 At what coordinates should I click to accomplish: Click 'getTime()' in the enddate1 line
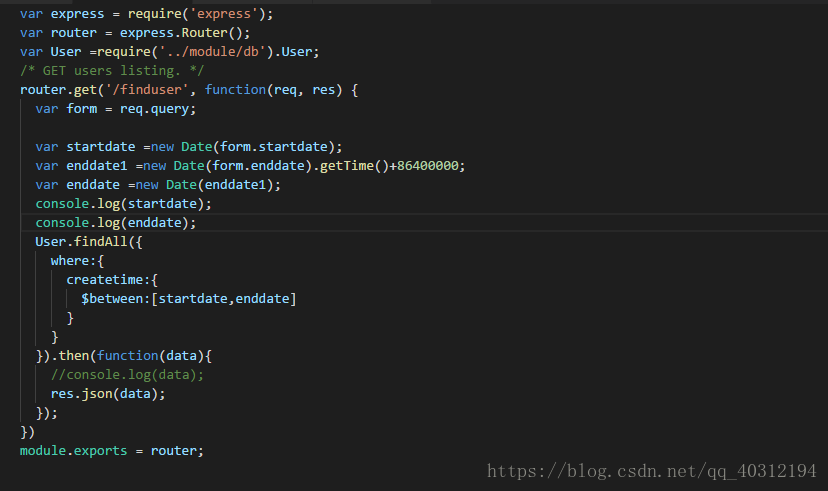coord(354,166)
